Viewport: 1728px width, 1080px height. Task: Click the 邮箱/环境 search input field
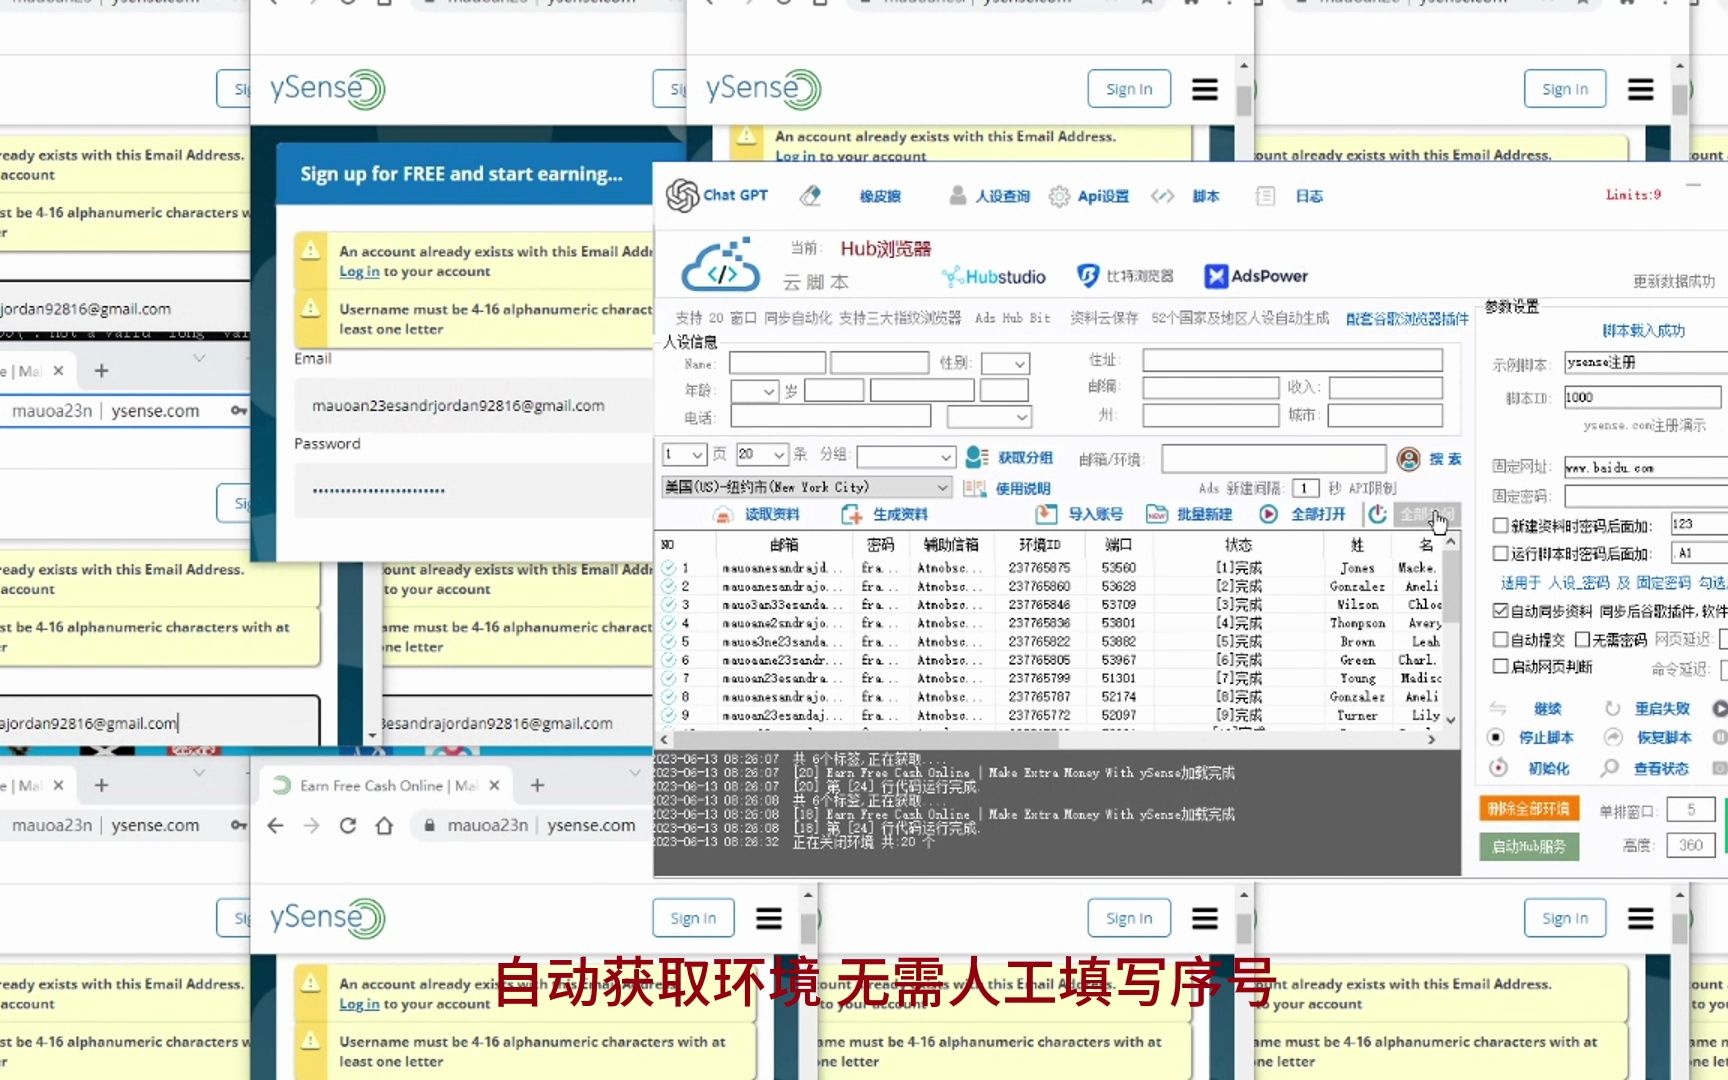1273,459
